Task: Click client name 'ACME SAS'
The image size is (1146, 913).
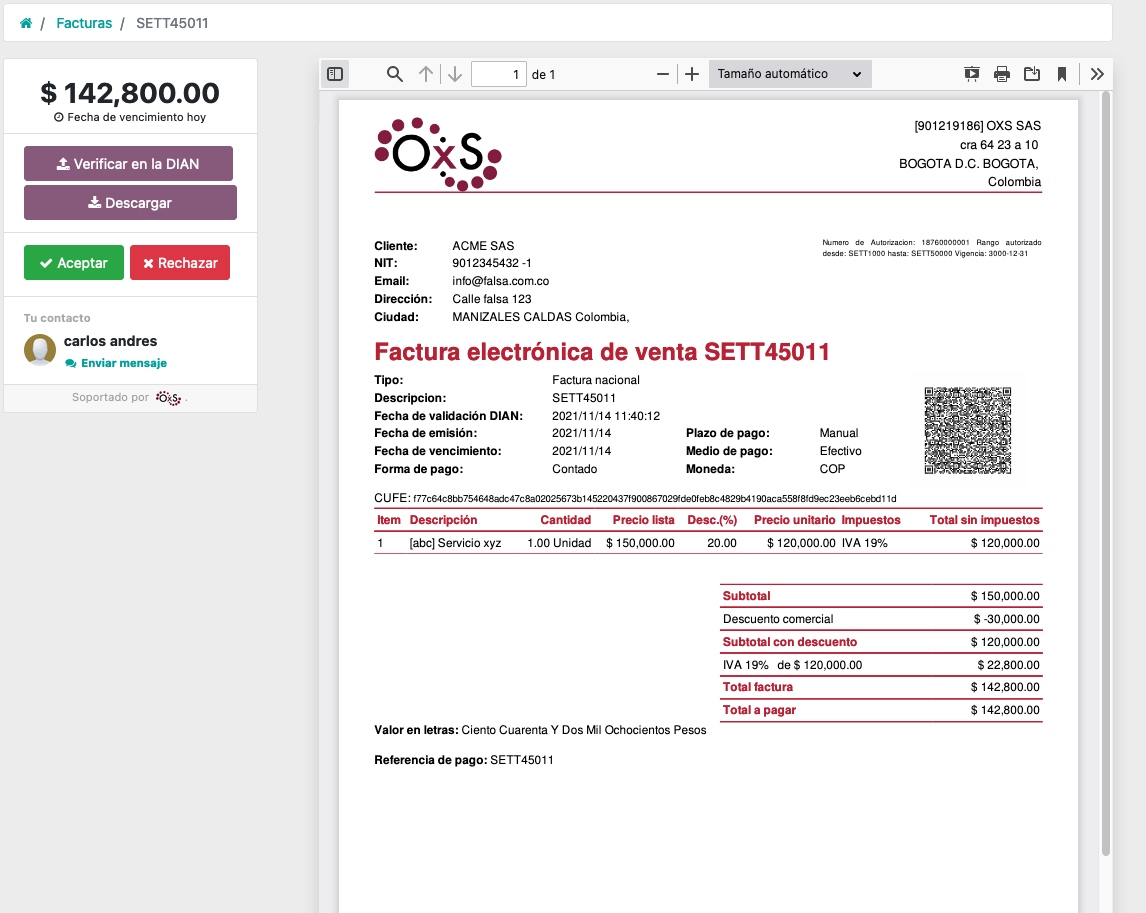Action: tap(483, 246)
